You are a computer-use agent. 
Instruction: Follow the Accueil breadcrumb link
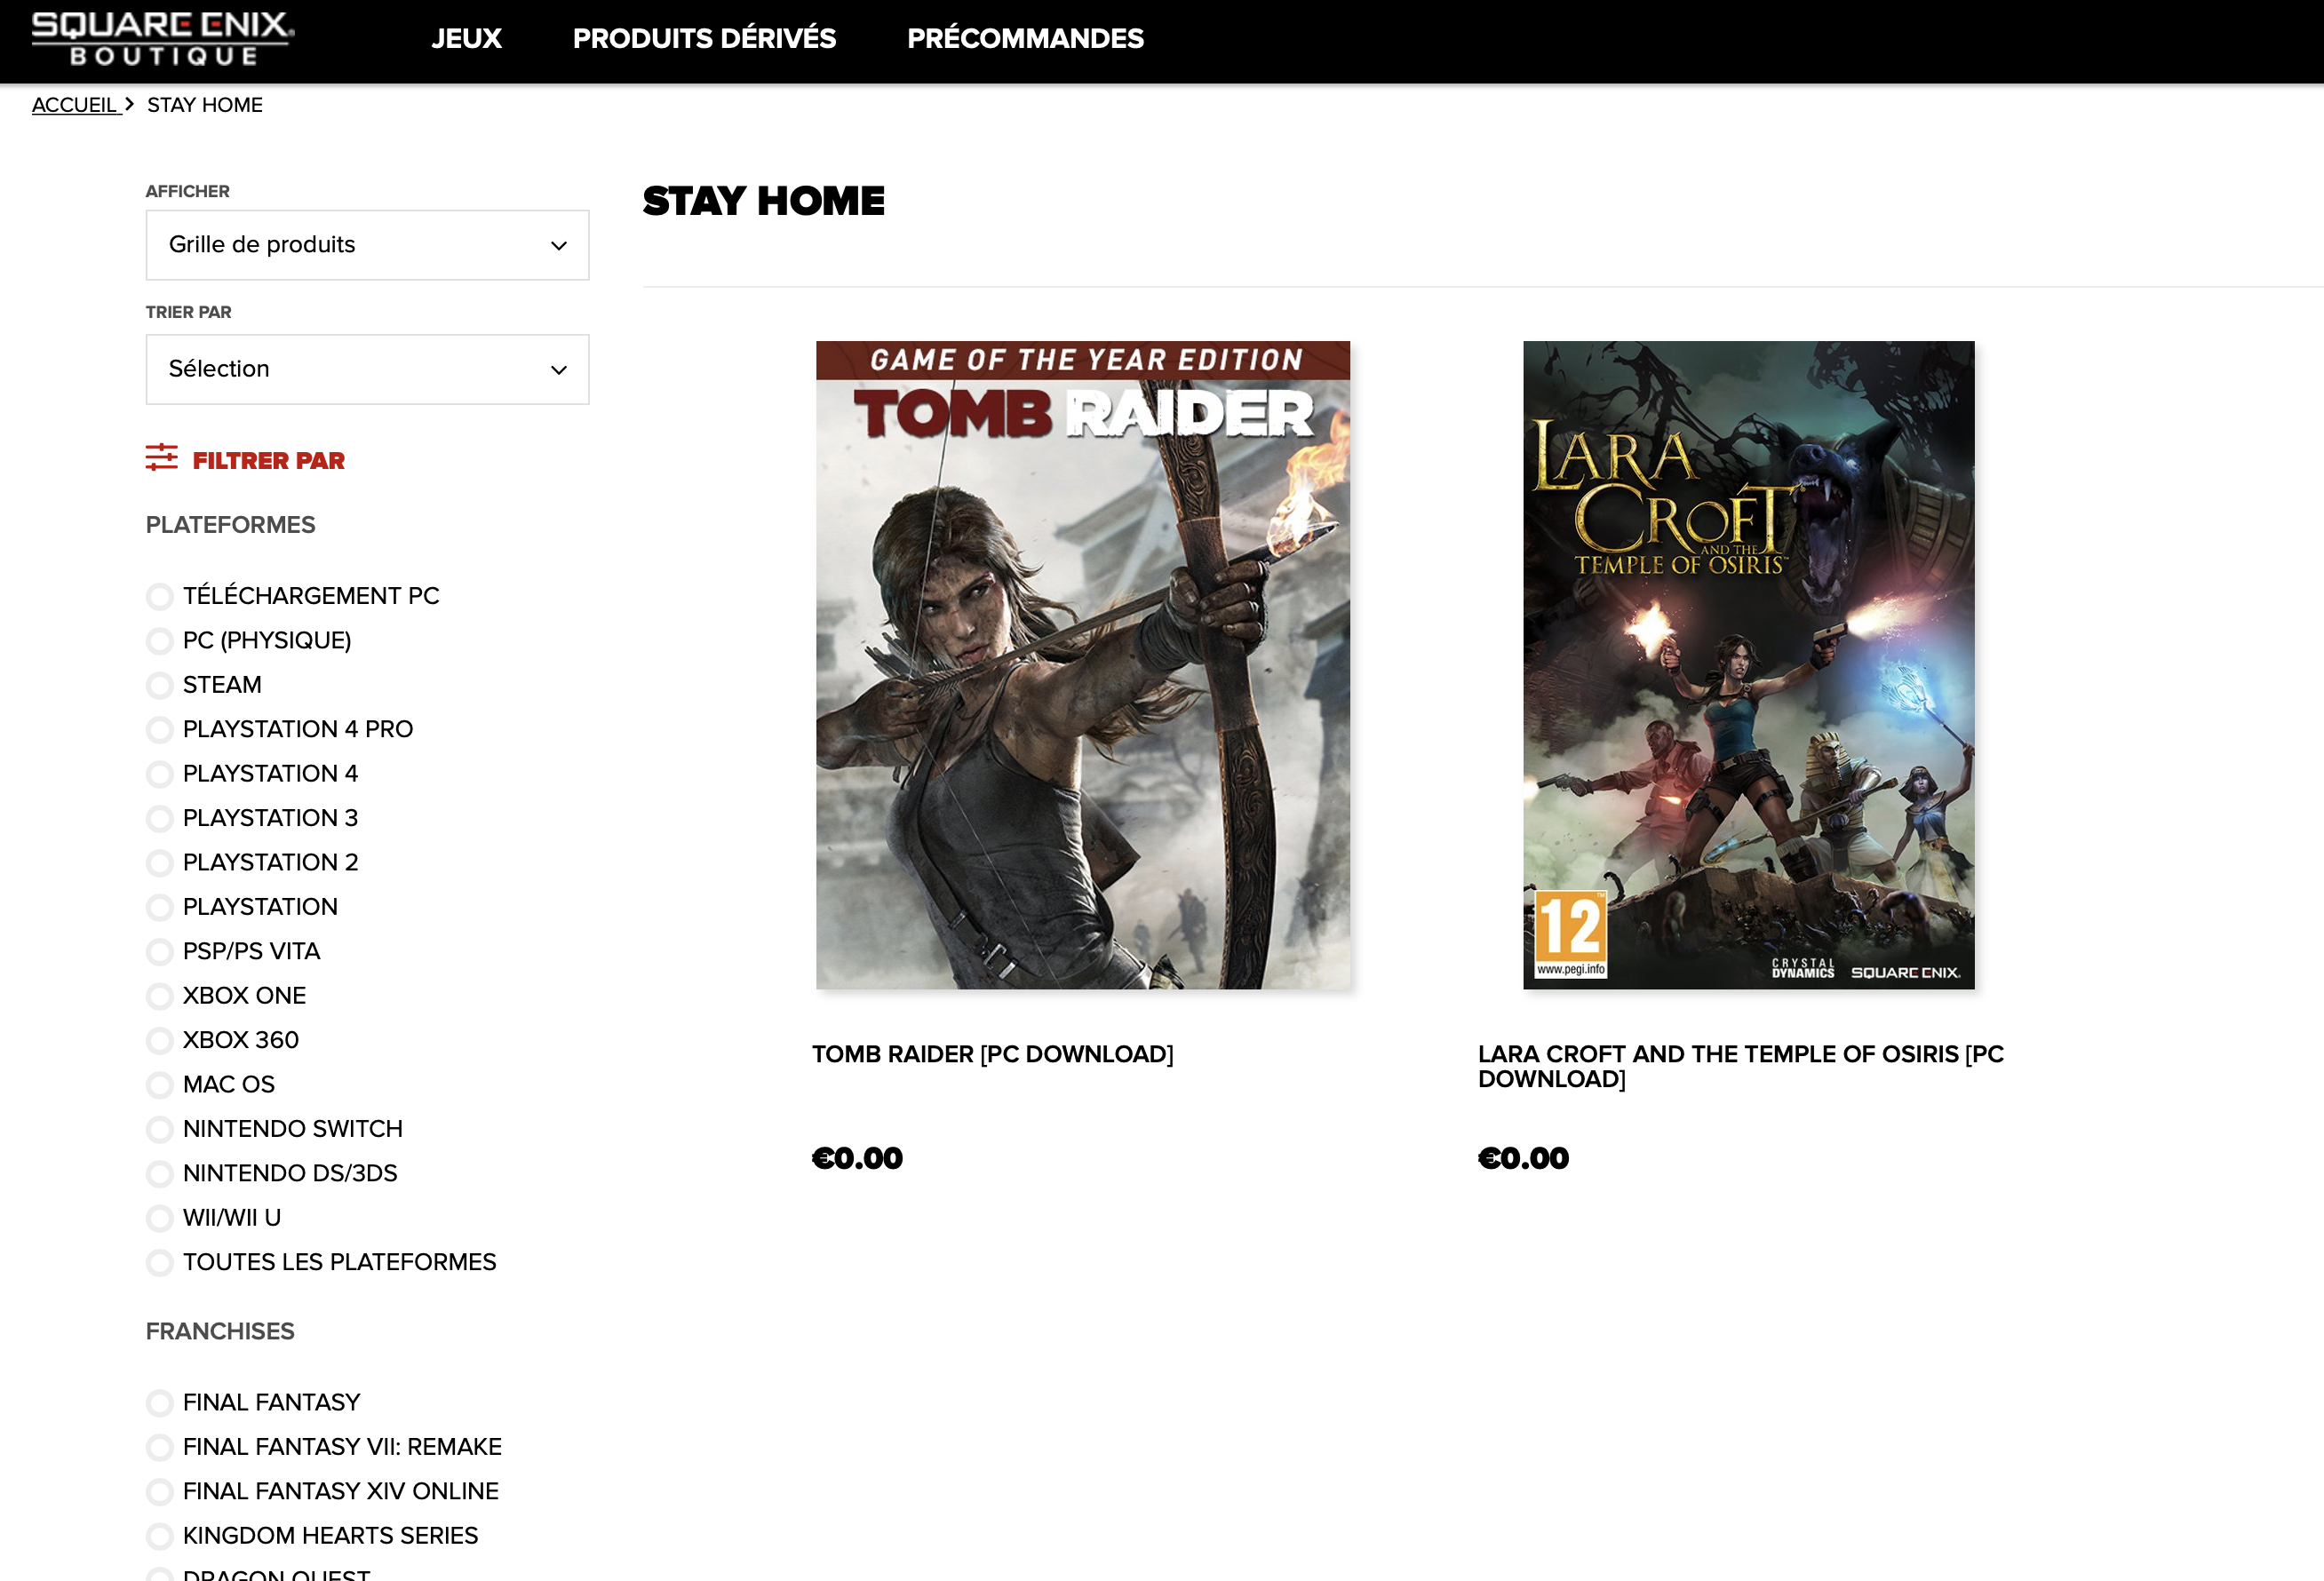[x=75, y=105]
